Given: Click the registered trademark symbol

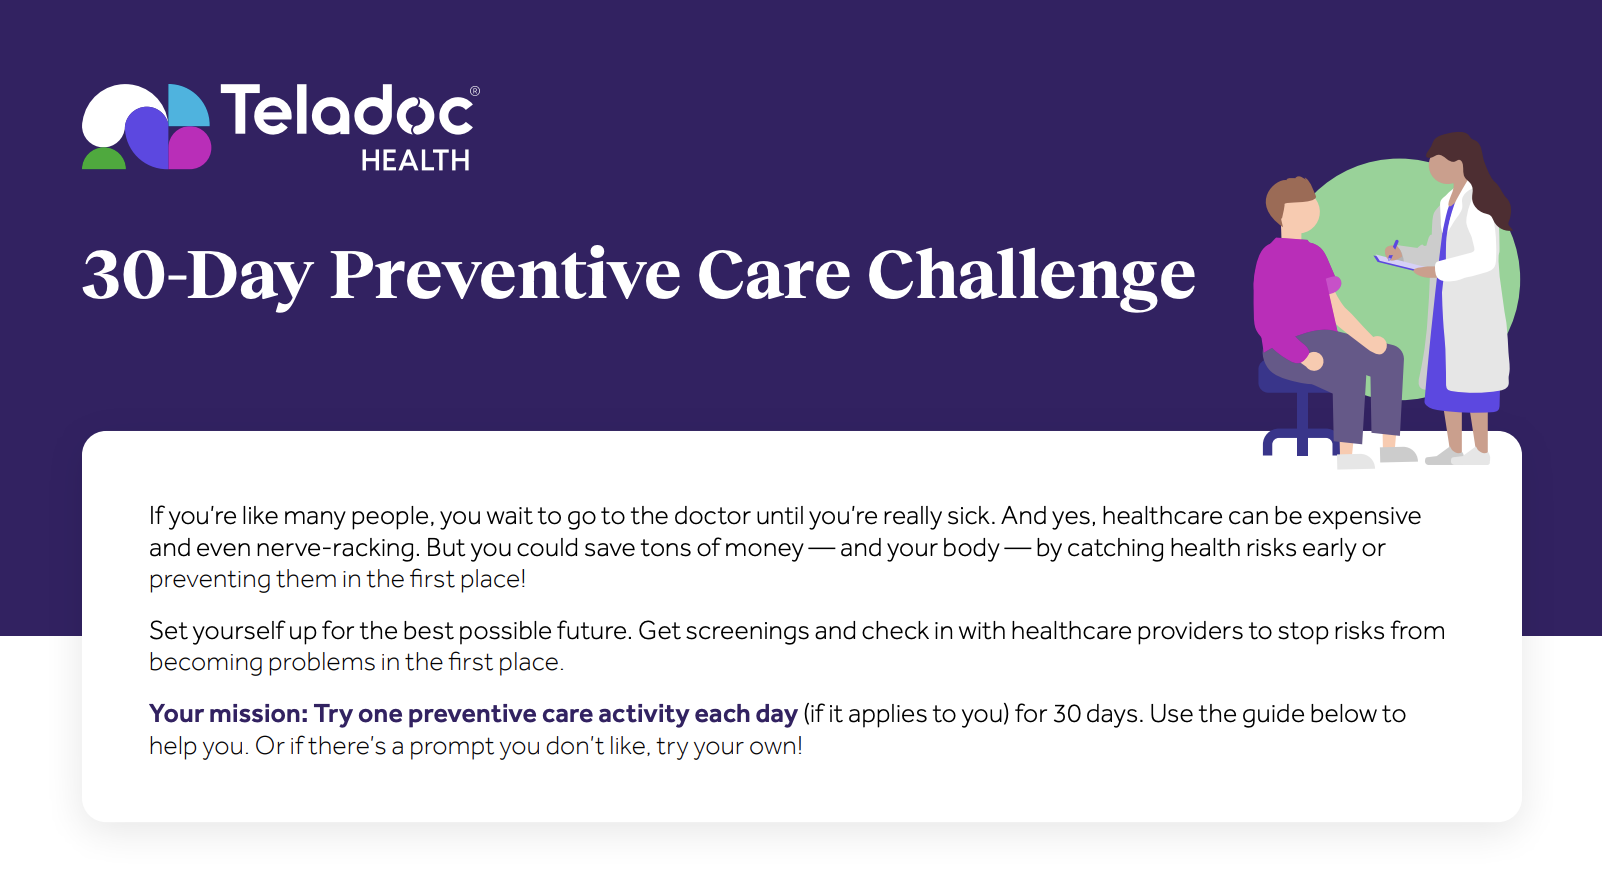Looking at the screenshot, I should [475, 91].
